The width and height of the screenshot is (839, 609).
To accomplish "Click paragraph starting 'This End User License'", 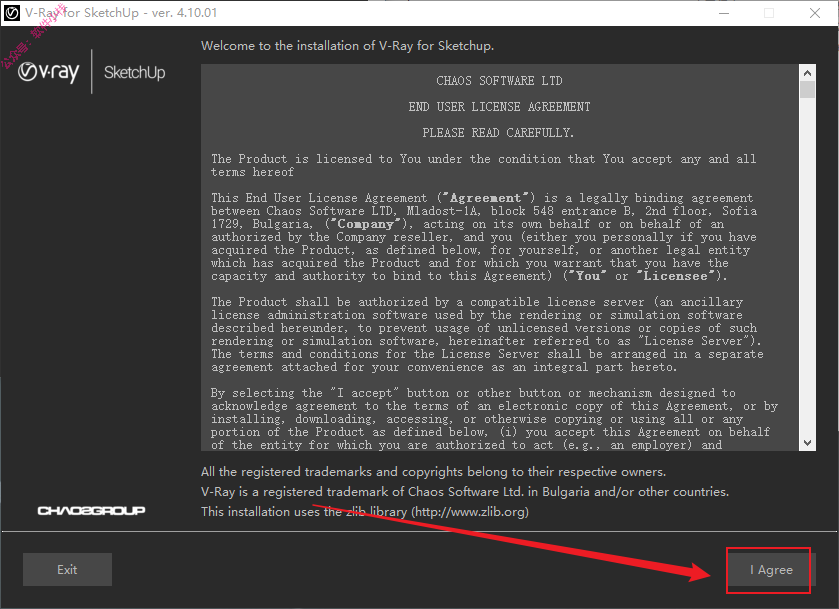I will 484,237.
